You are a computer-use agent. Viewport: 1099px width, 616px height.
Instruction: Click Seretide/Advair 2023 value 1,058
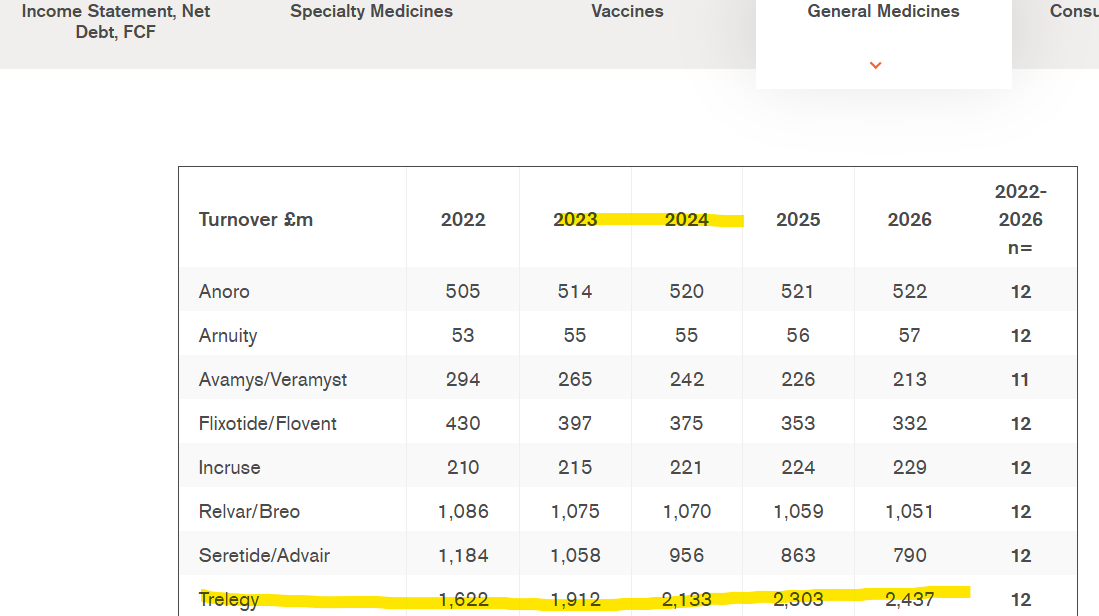(x=575, y=556)
